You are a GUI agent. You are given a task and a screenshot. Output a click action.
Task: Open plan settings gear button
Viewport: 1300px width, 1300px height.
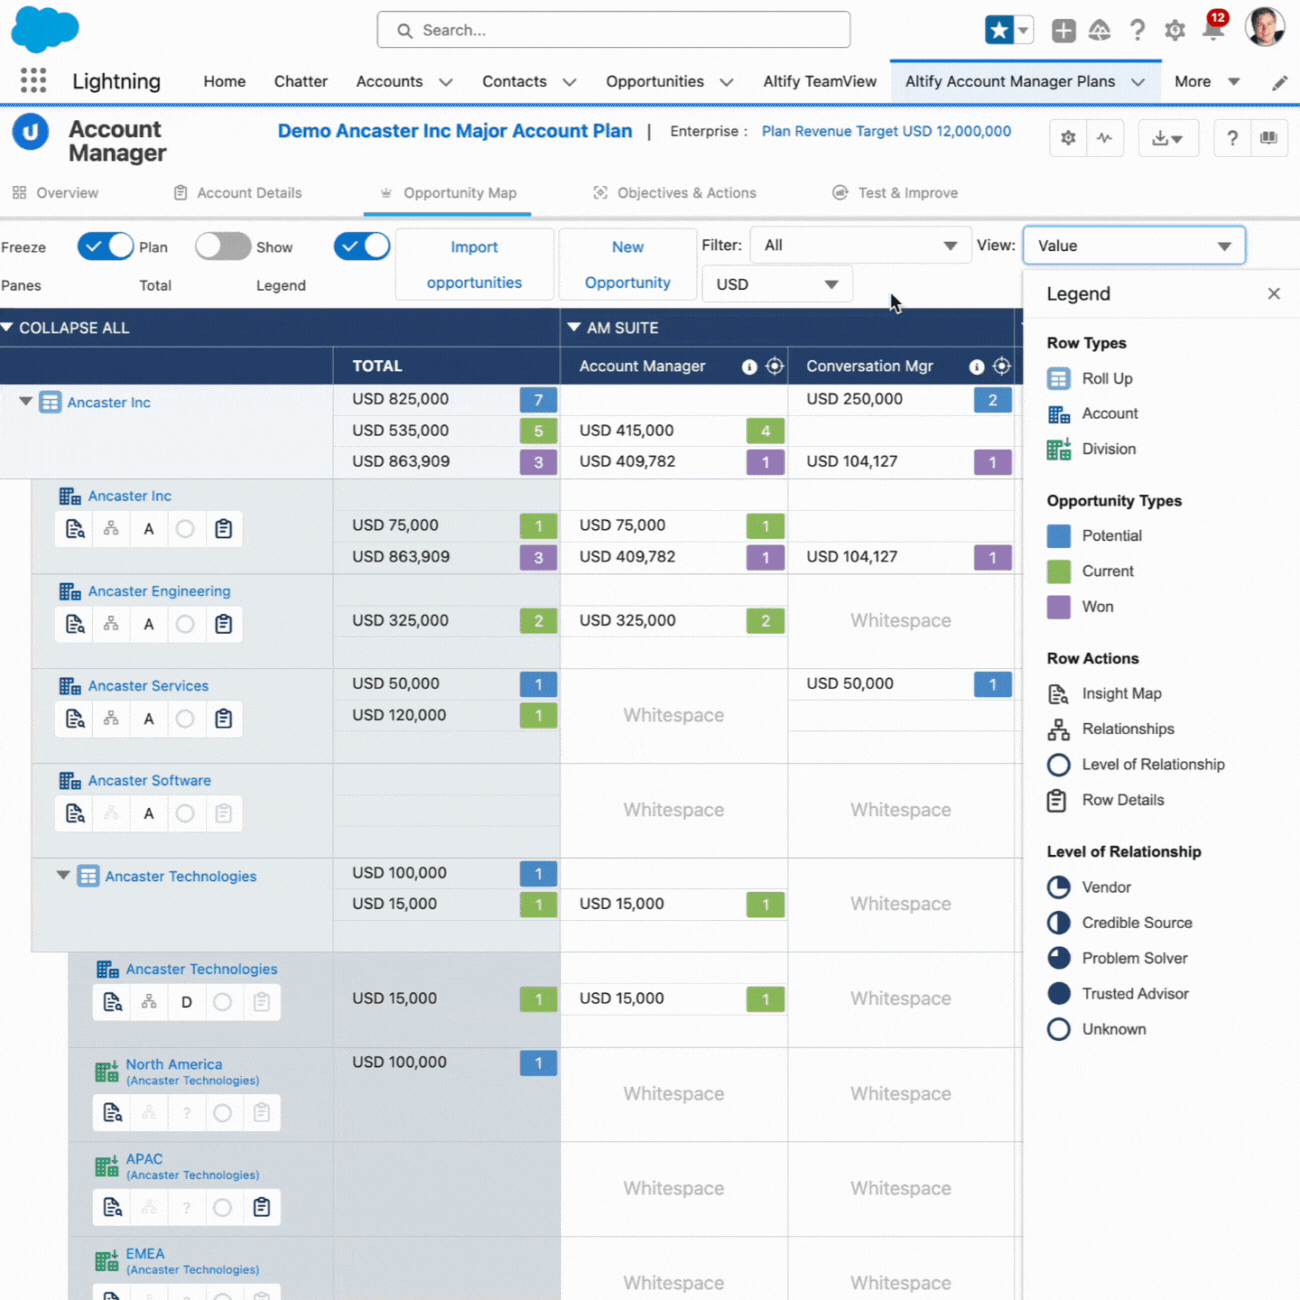1068,138
